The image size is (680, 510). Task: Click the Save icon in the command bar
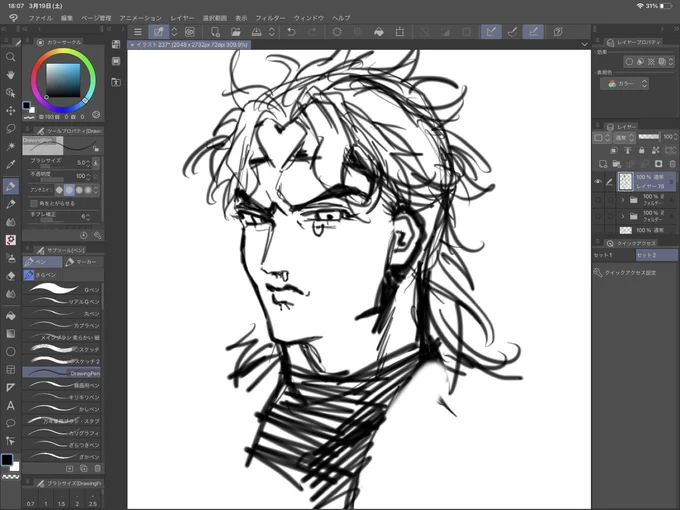tap(257, 32)
